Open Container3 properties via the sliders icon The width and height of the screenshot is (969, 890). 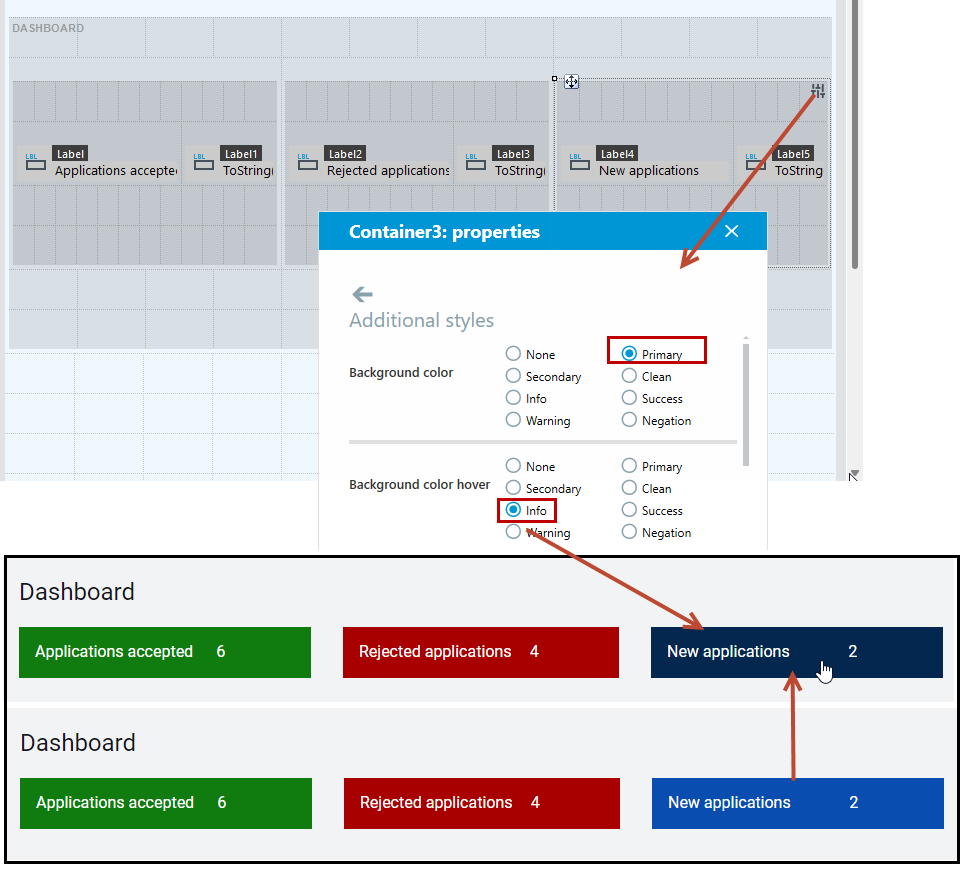coord(818,91)
